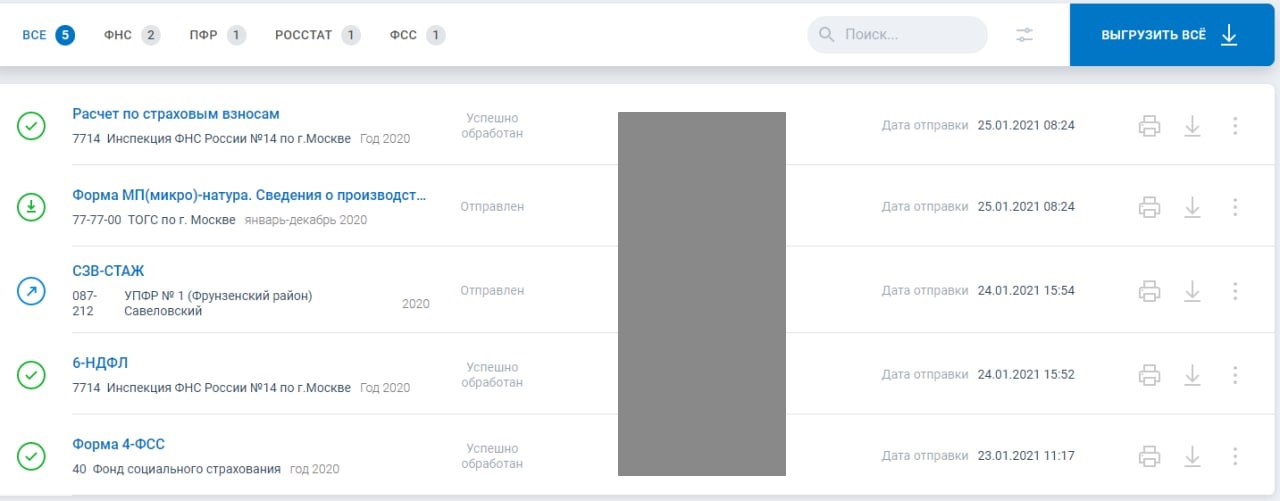Open more options for Форма 4-ФСС
This screenshot has height=501, width=1280.
tap(1235, 456)
